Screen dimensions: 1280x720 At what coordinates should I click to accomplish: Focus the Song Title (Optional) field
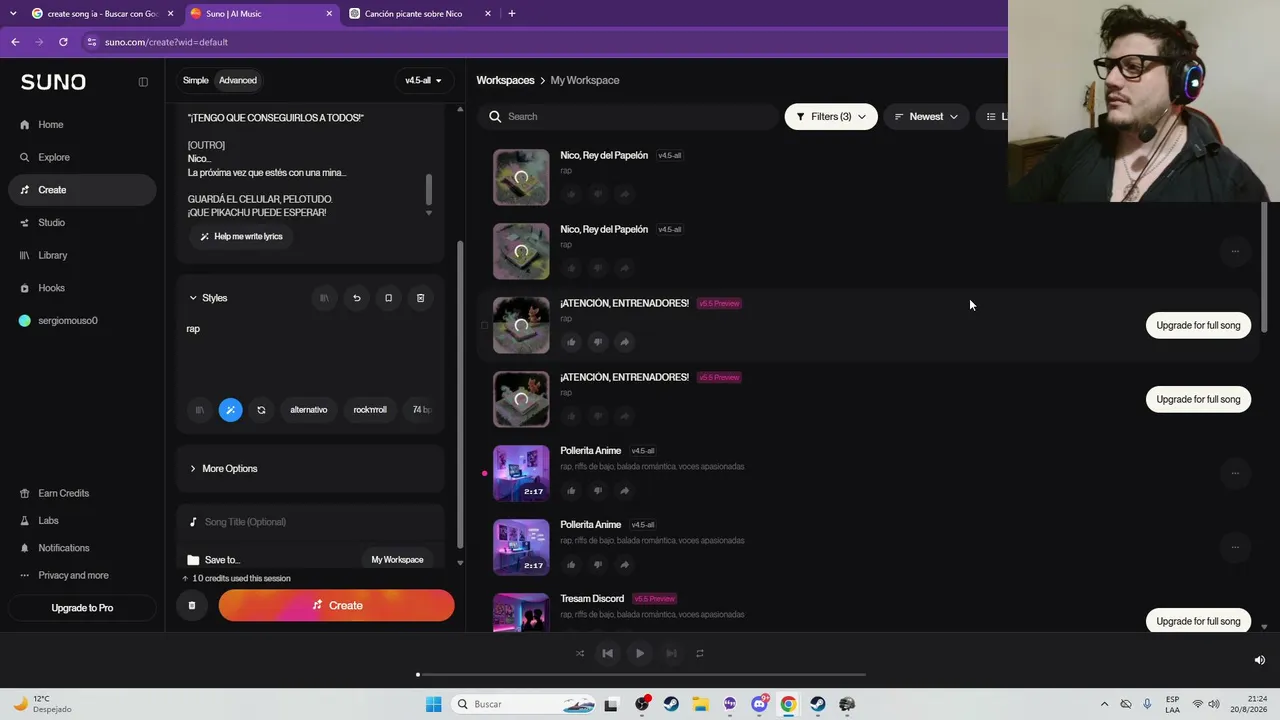point(310,522)
